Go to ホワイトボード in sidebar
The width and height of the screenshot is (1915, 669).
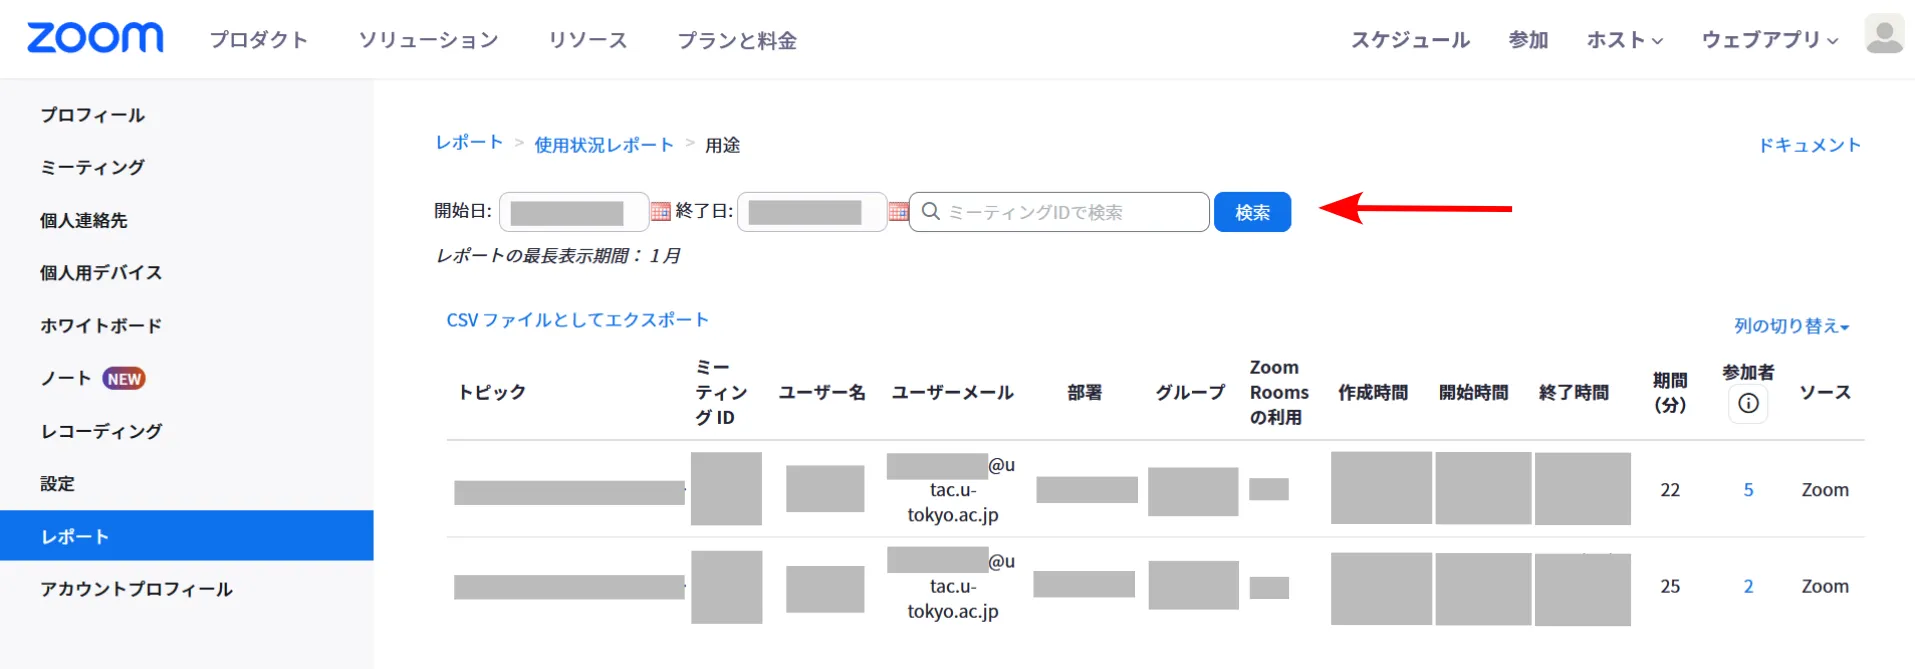[x=101, y=325]
